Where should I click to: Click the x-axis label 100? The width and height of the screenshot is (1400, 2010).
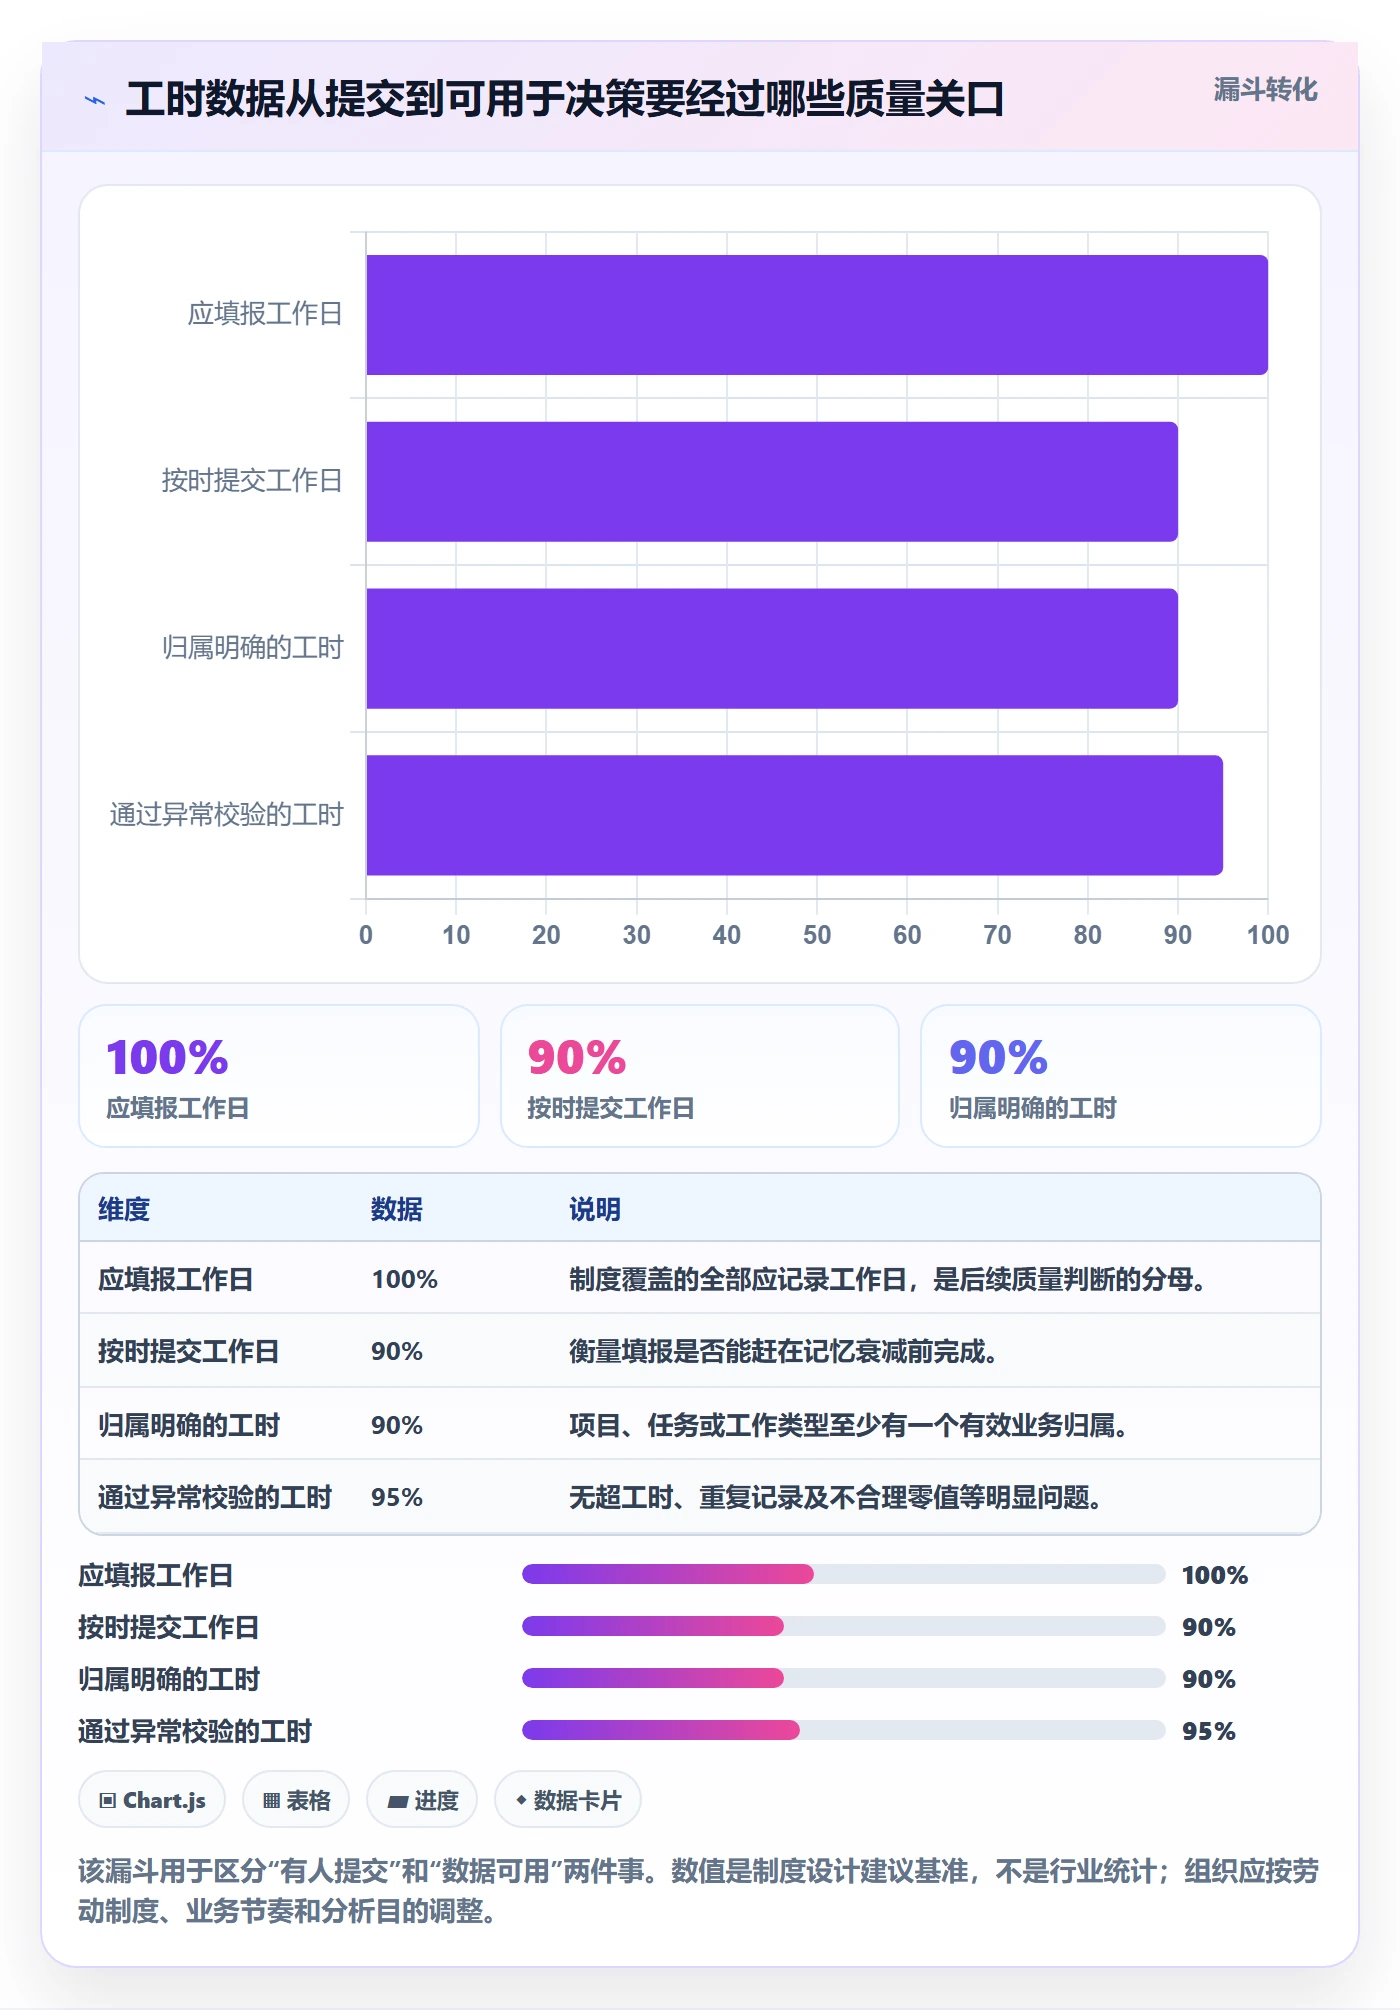tap(1268, 935)
